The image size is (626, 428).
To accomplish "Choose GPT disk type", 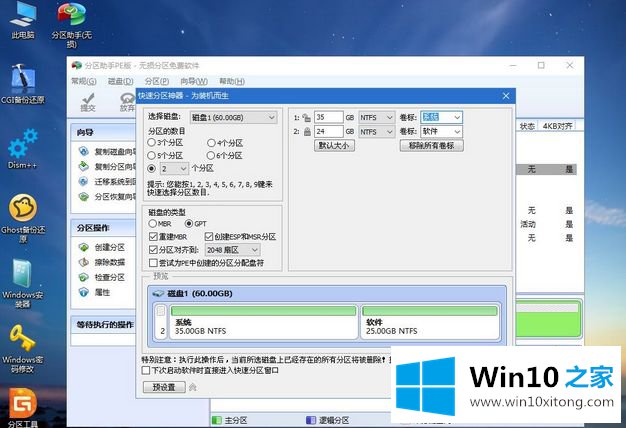I will coord(189,224).
